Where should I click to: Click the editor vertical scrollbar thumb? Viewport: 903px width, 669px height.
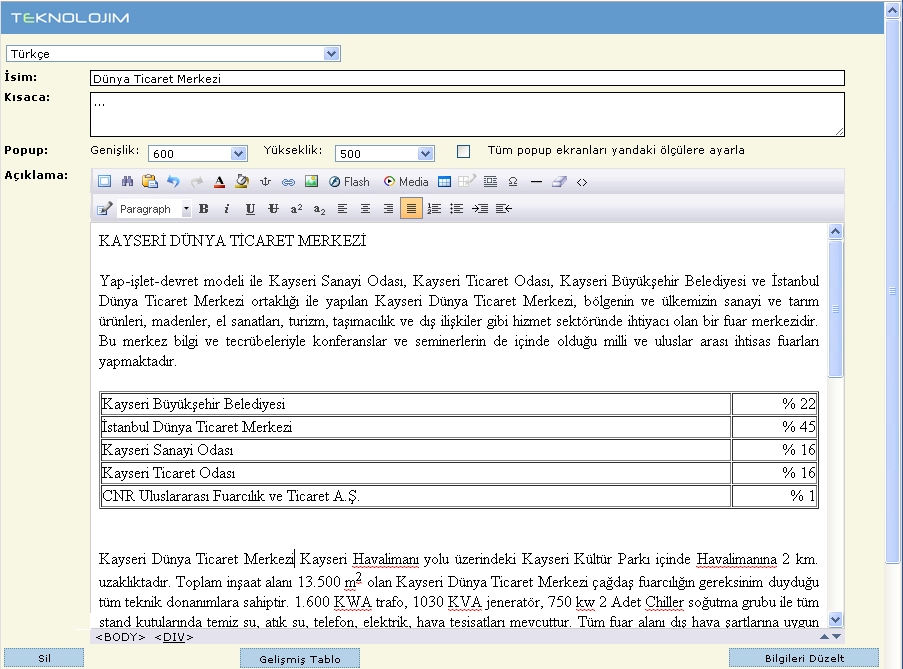point(836,309)
